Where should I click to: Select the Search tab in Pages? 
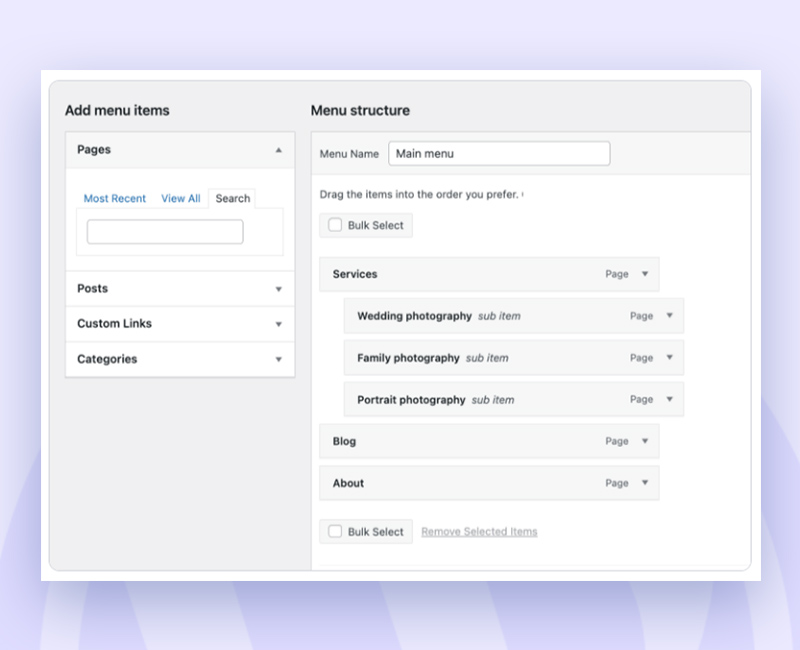pyautogui.click(x=233, y=198)
